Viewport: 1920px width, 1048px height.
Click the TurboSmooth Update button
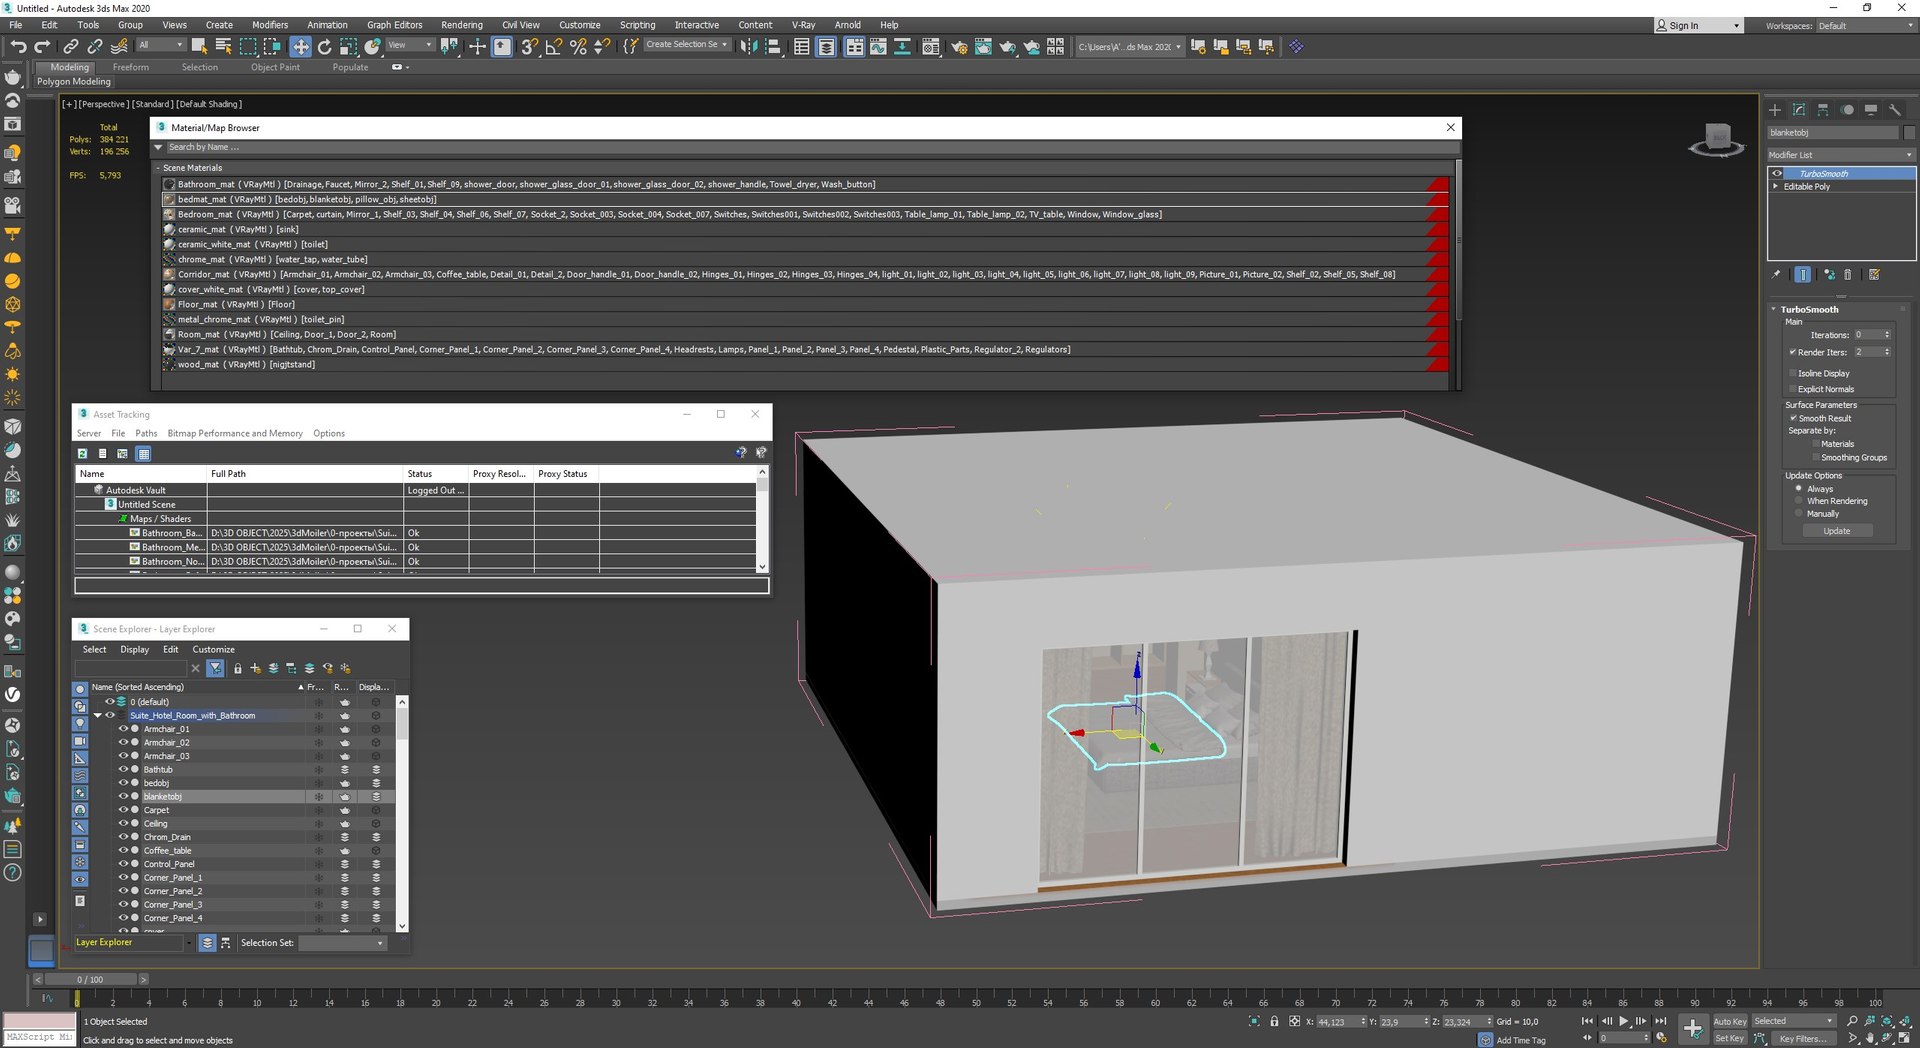pyautogui.click(x=1837, y=531)
